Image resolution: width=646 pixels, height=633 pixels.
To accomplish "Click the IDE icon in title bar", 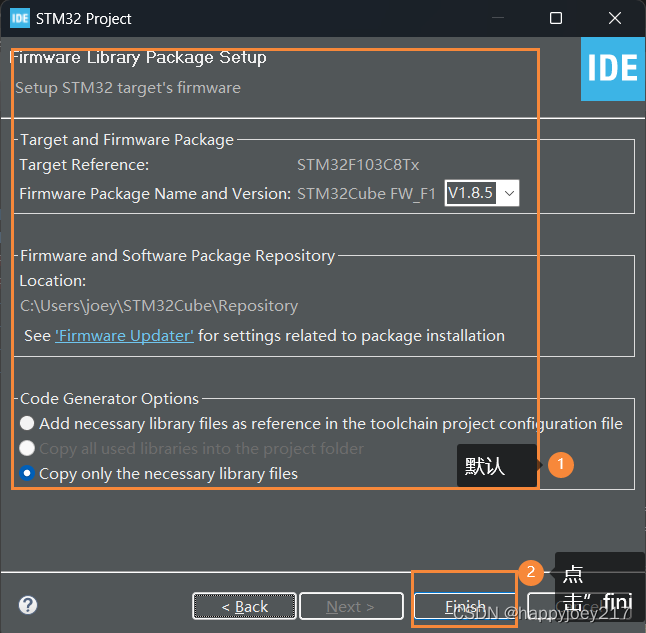I will (20, 18).
